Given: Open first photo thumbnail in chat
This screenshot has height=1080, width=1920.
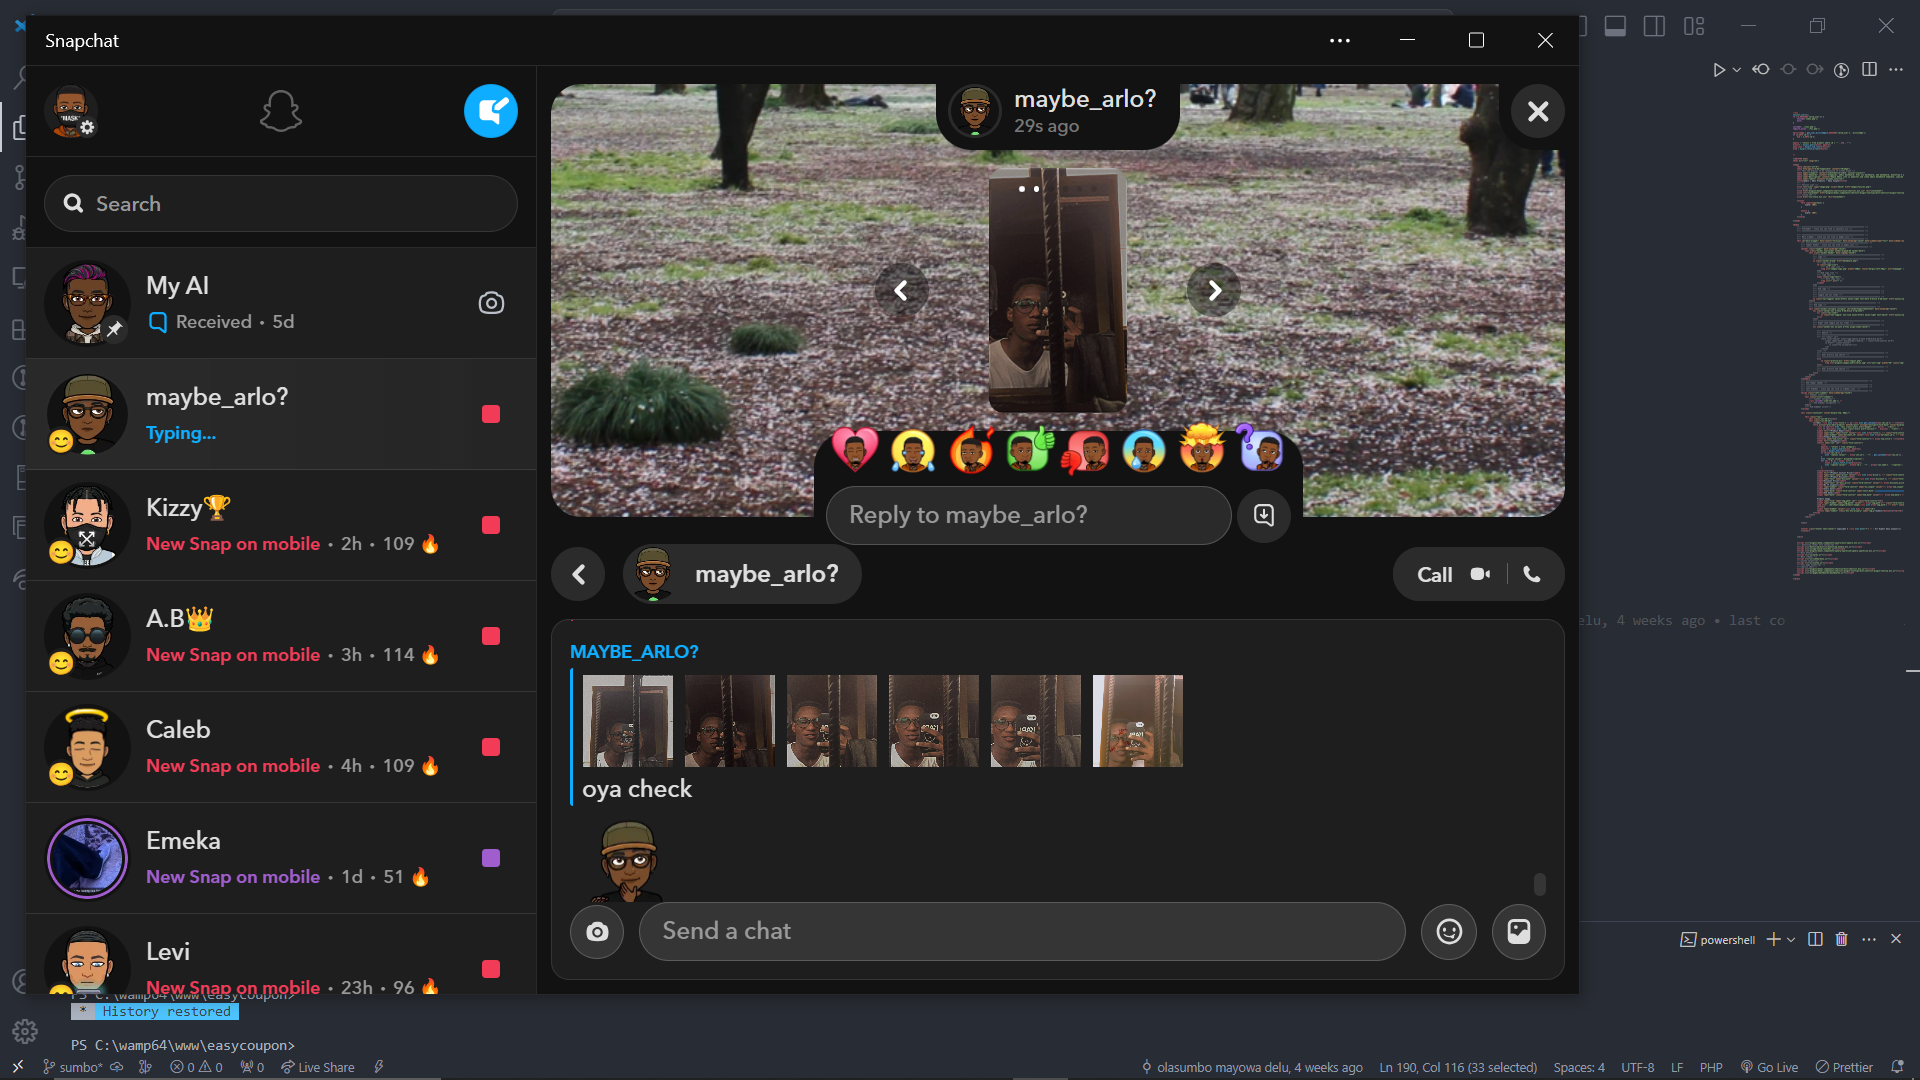Looking at the screenshot, I should [628, 721].
